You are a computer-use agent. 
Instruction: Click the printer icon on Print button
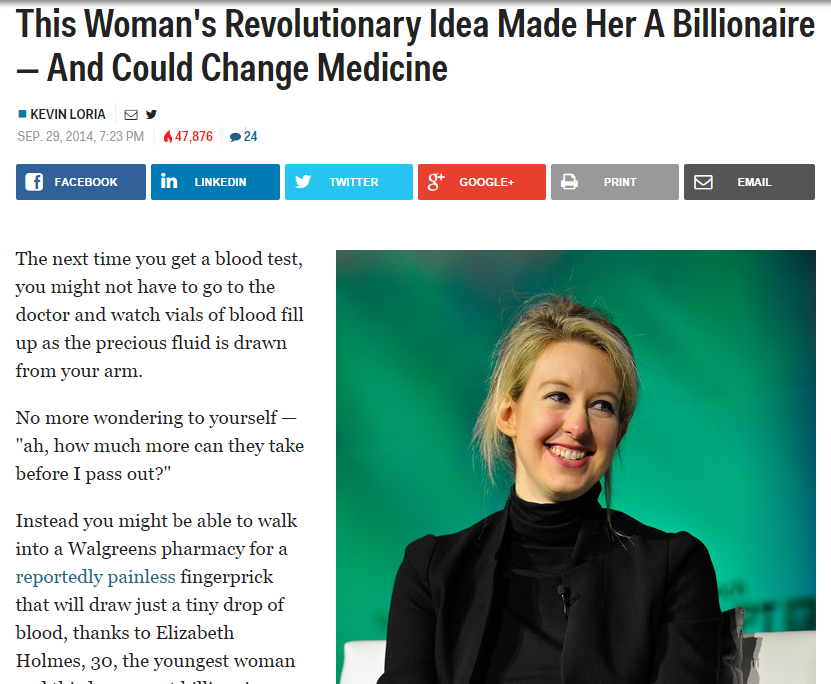click(x=569, y=182)
